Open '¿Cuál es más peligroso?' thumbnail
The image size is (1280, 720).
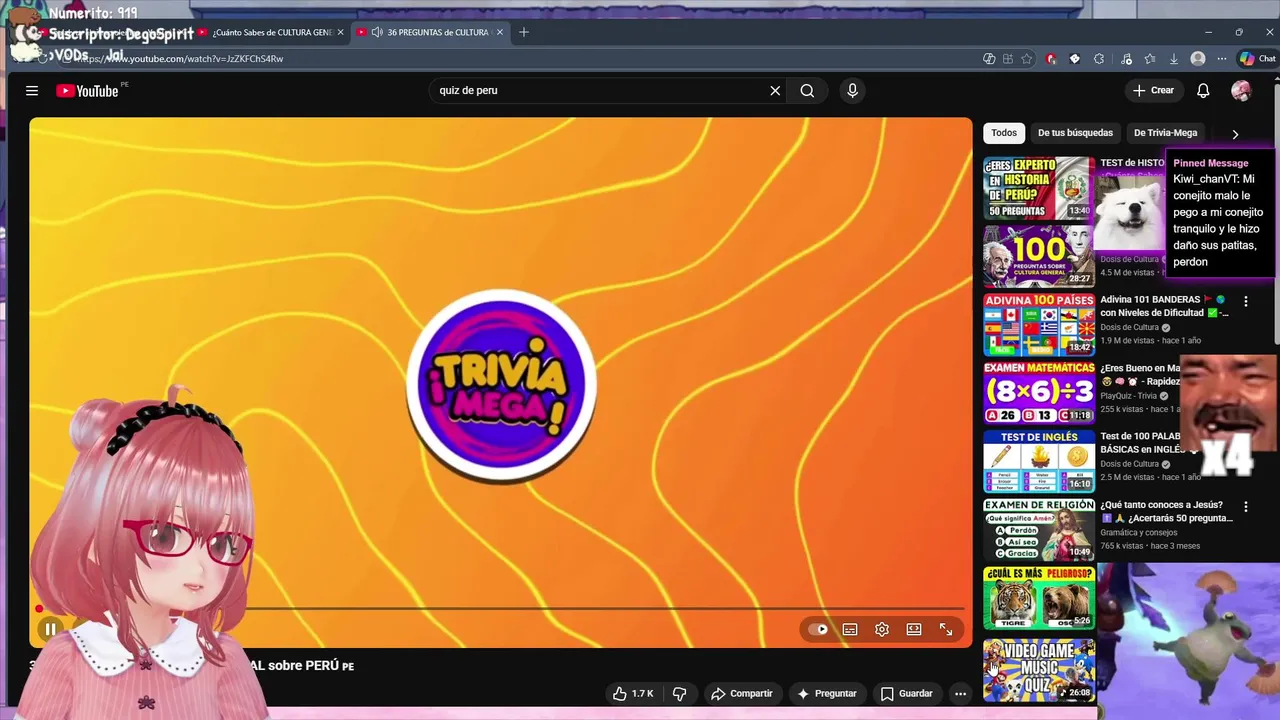[x=1039, y=598]
